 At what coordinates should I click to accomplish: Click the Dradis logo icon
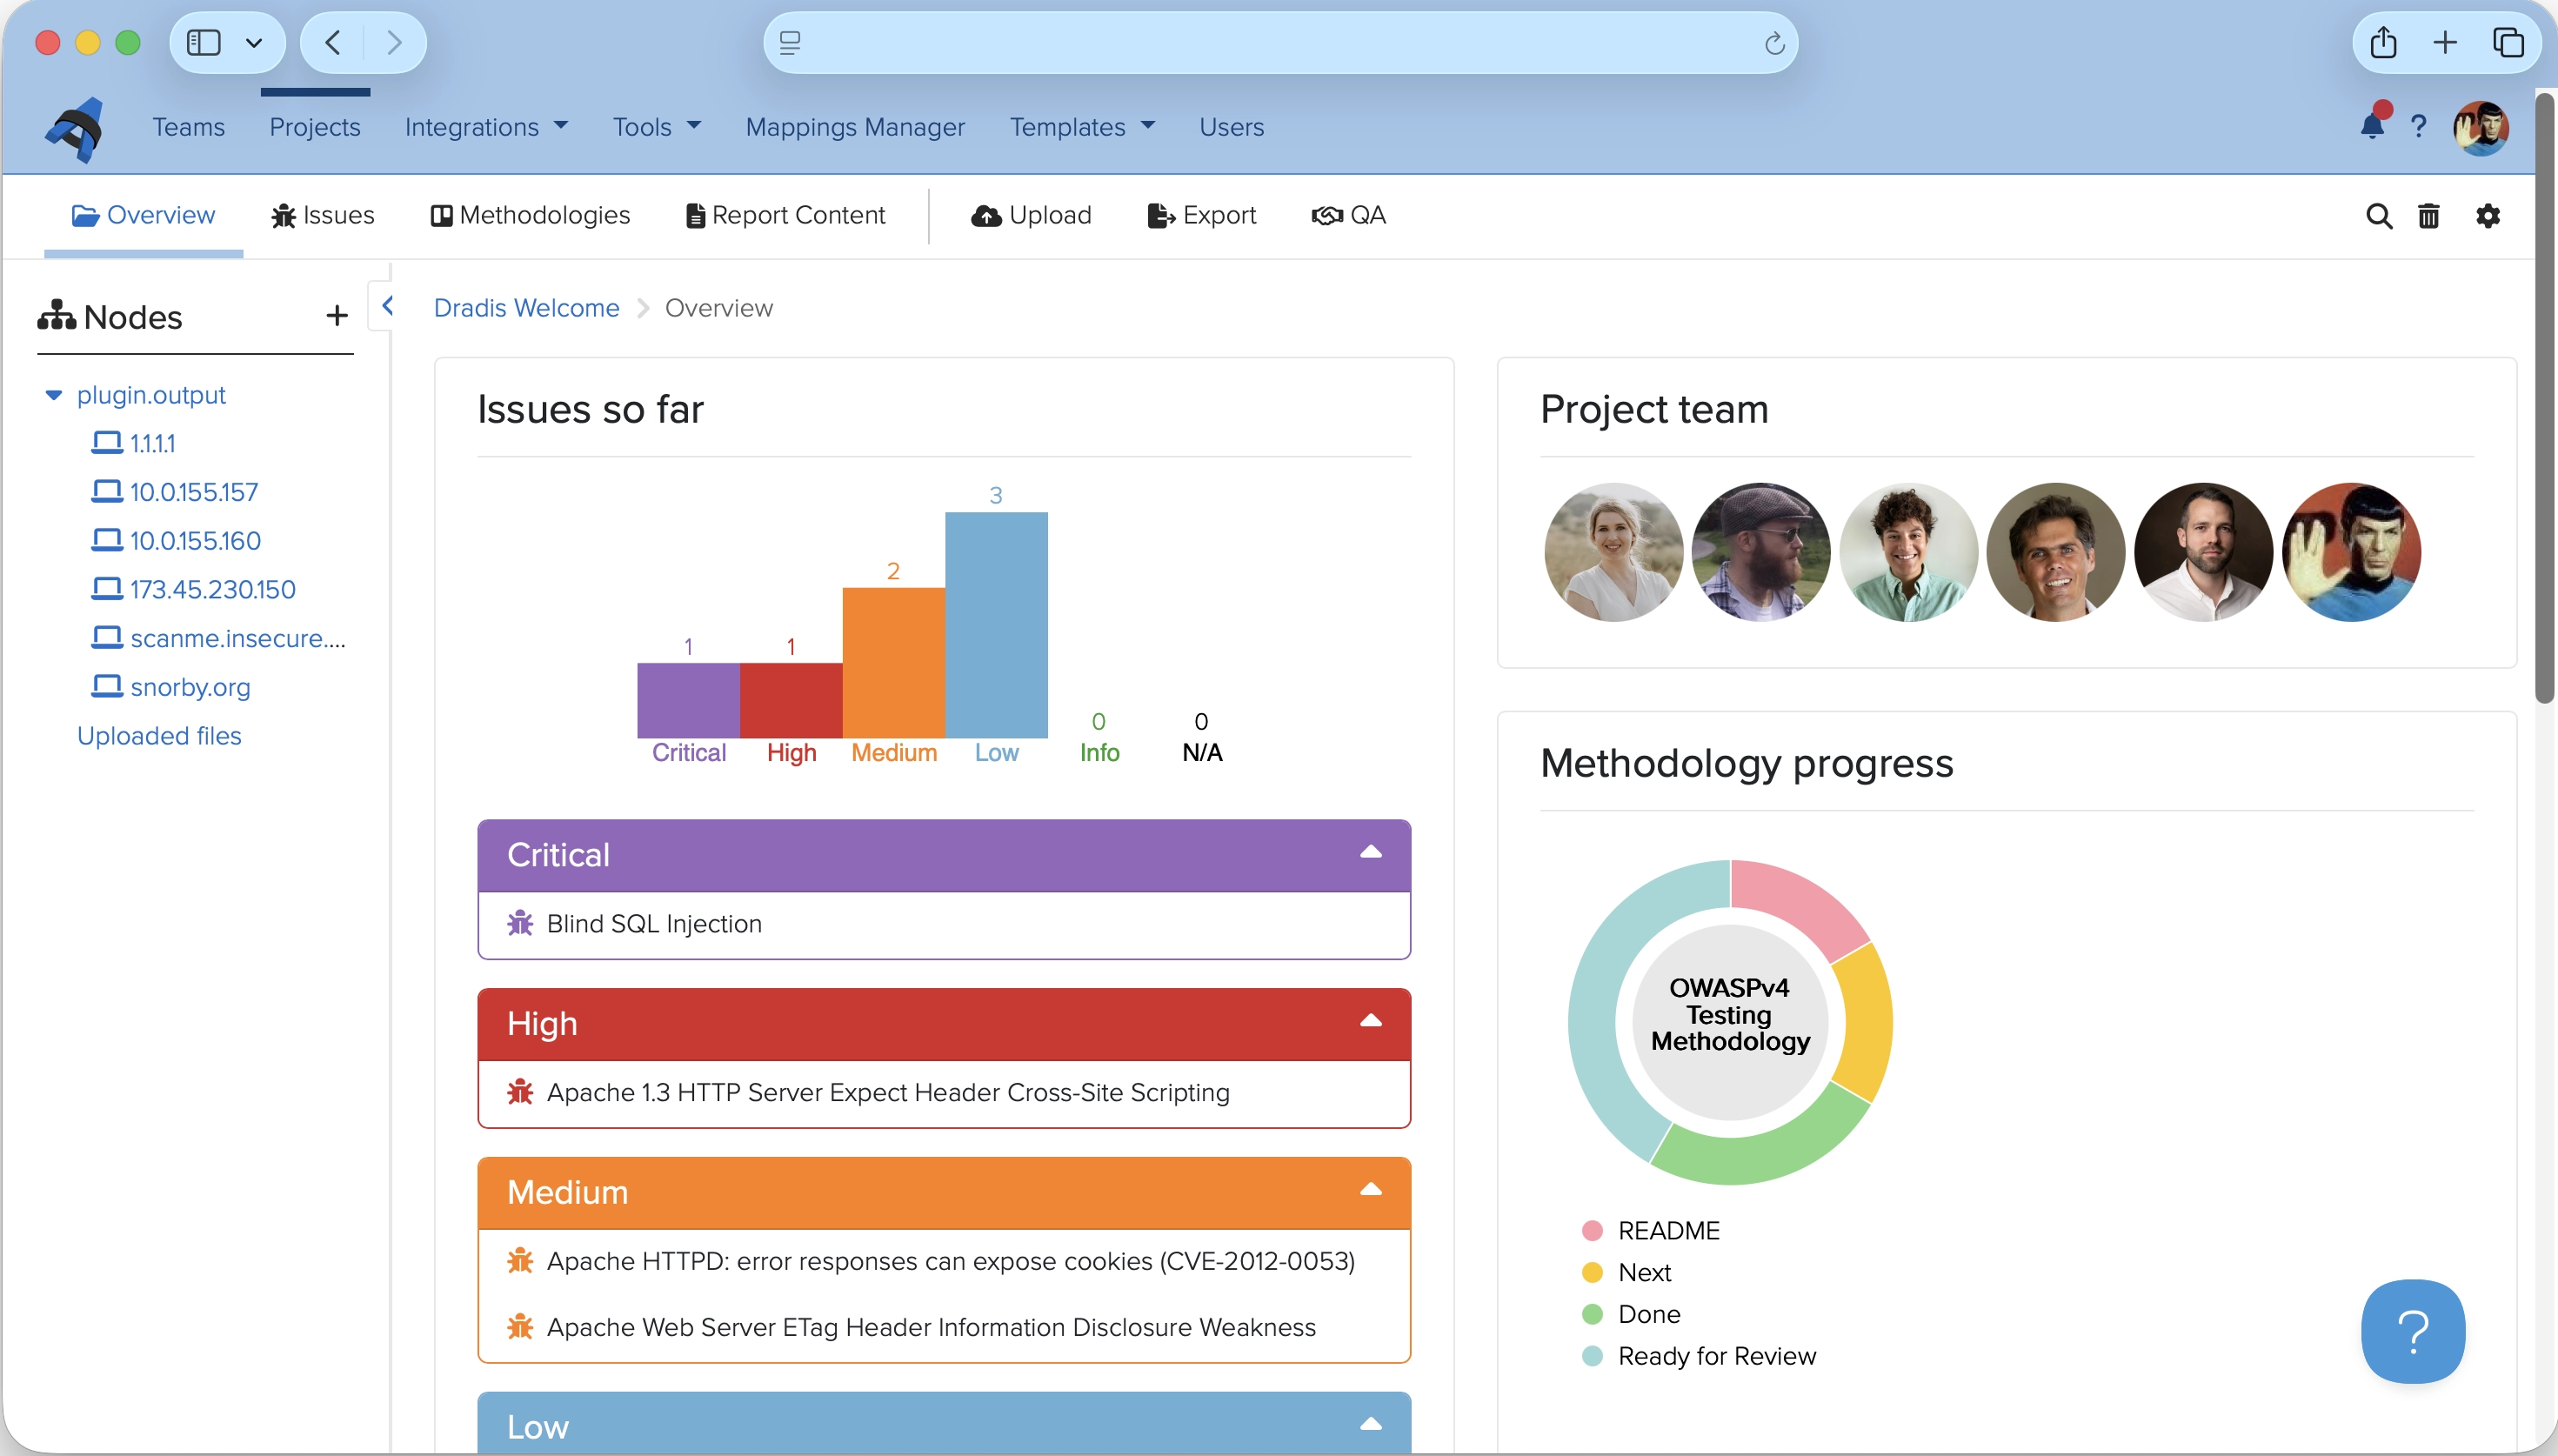[x=75, y=128]
